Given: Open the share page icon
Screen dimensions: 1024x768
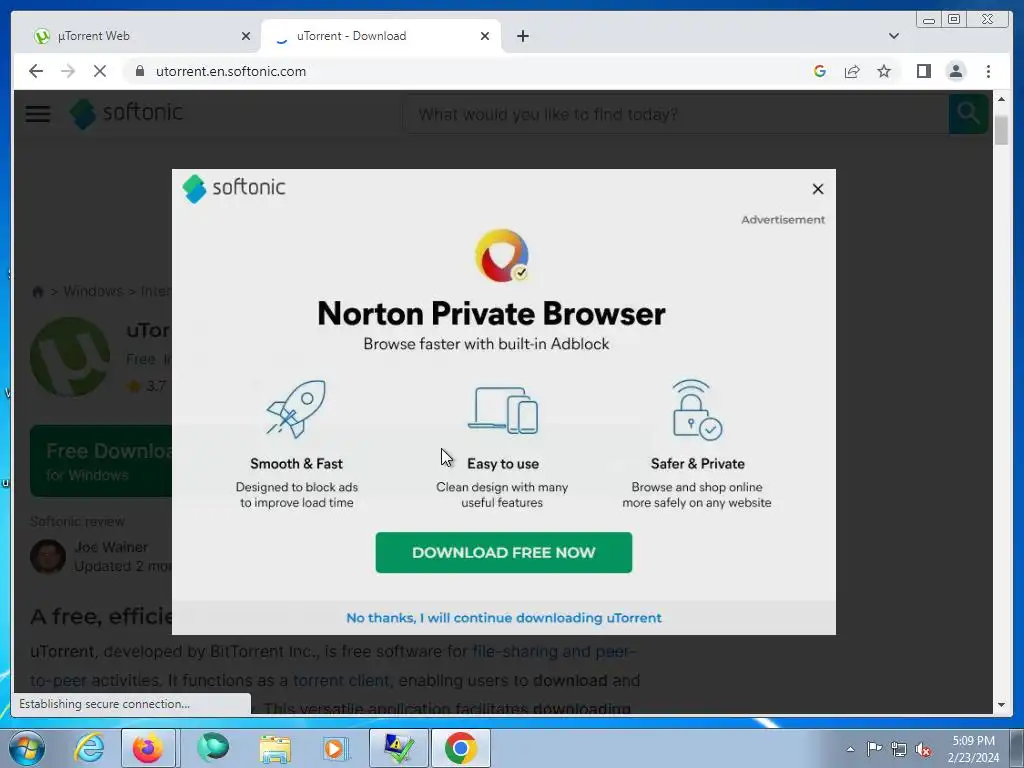Looking at the screenshot, I should tap(852, 71).
